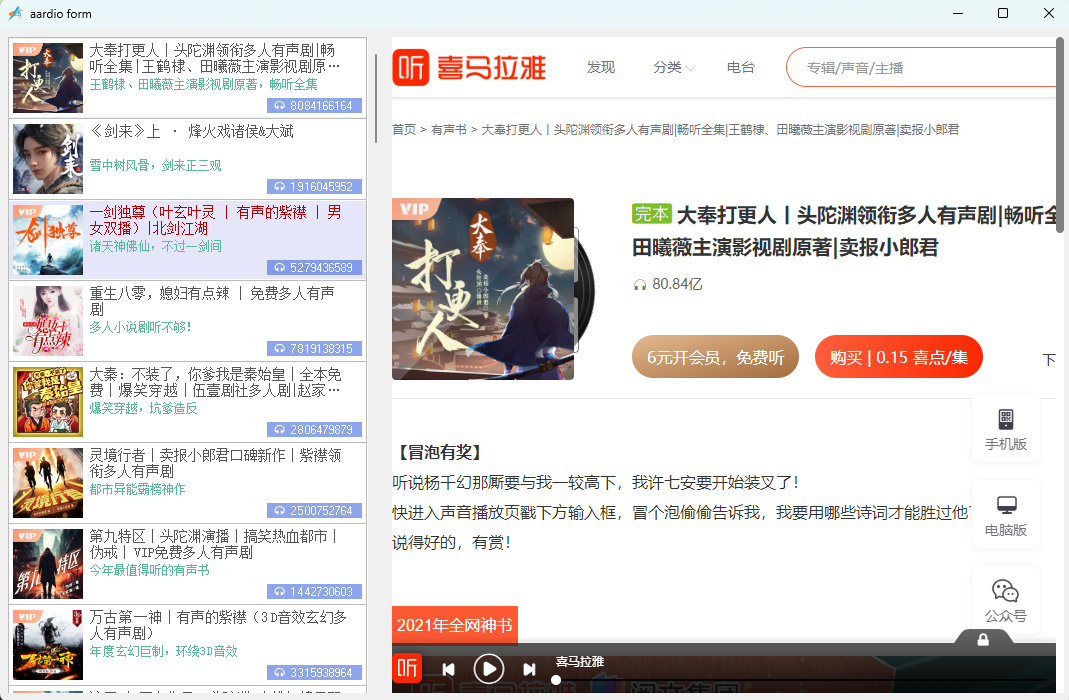Play the audio in the bottom player
Image resolution: width=1069 pixels, height=700 pixels.
pos(489,669)
